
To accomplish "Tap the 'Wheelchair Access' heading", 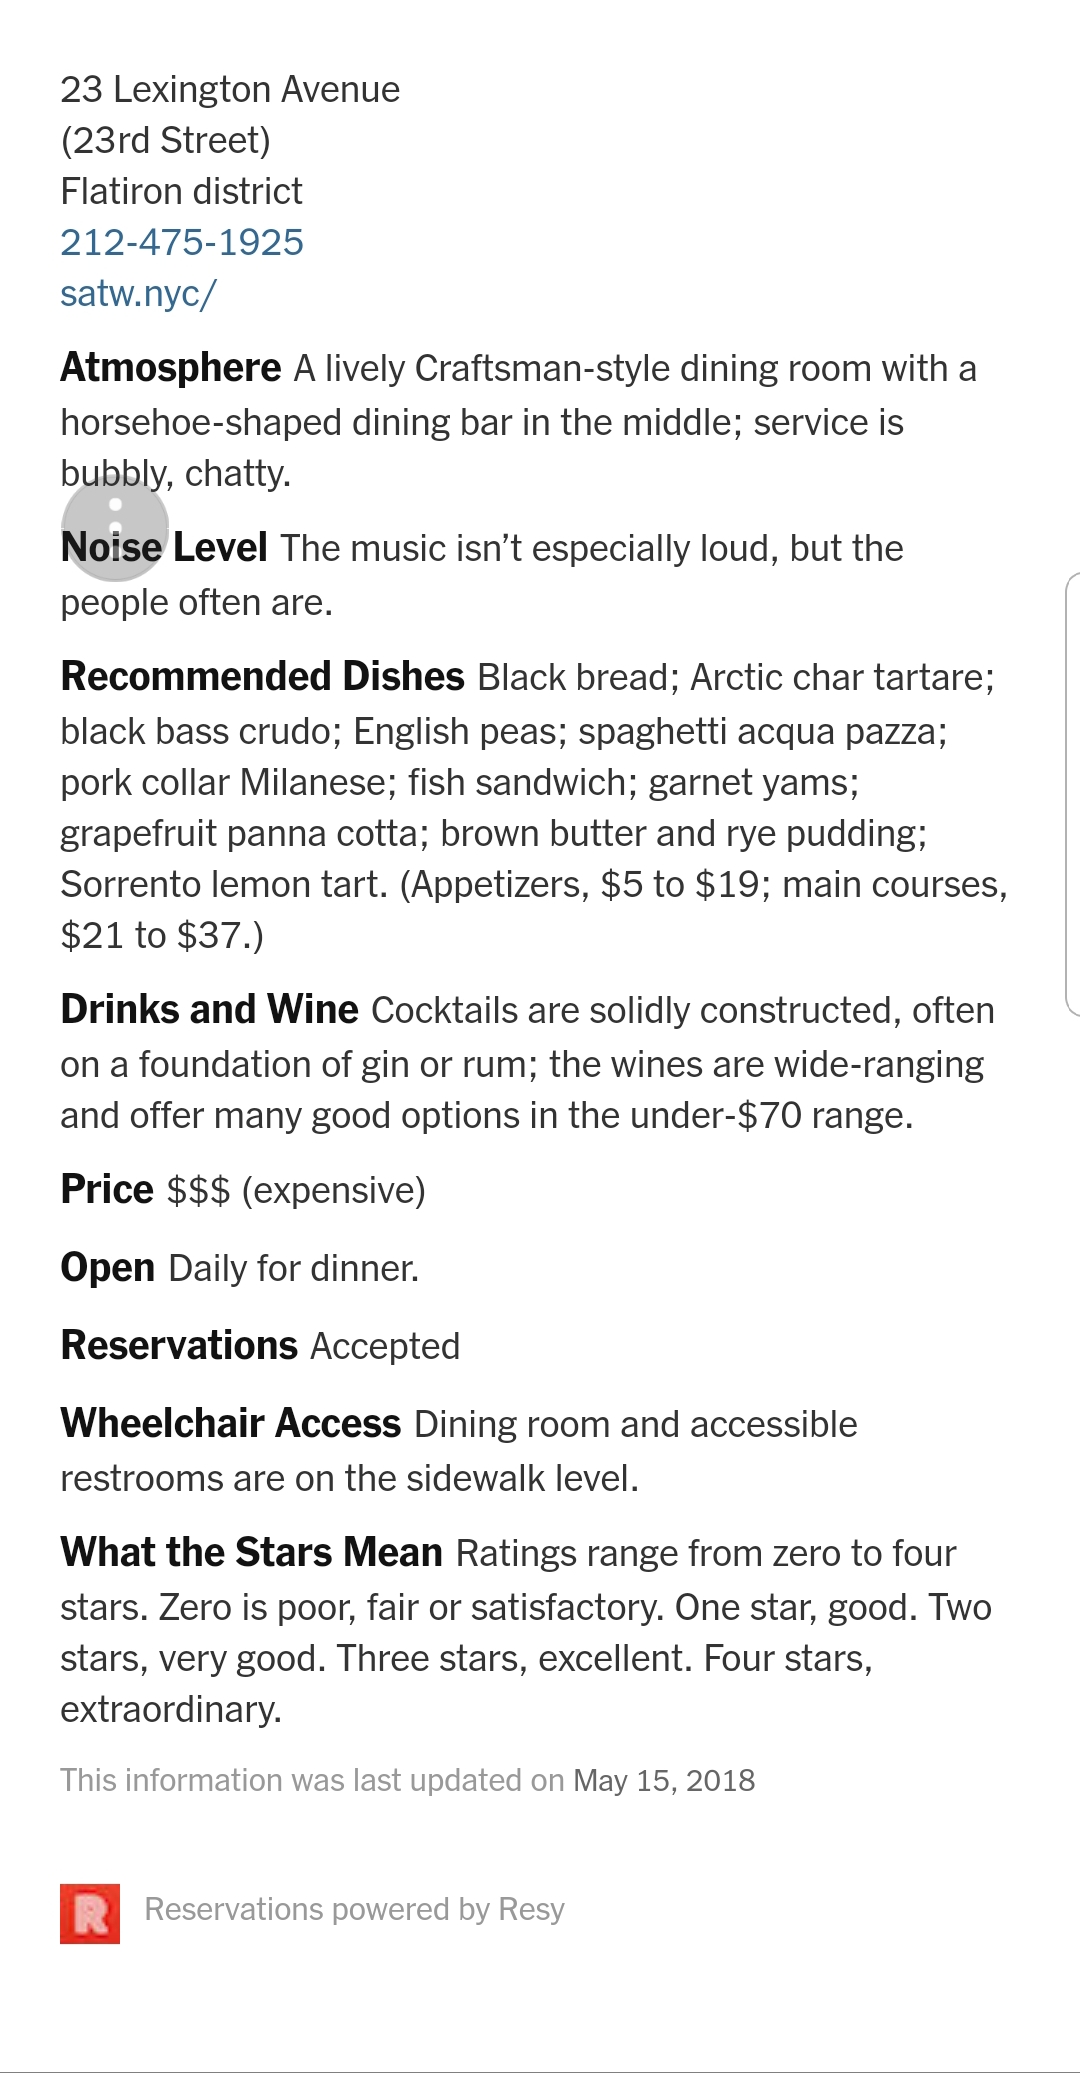I will 231,1424.
